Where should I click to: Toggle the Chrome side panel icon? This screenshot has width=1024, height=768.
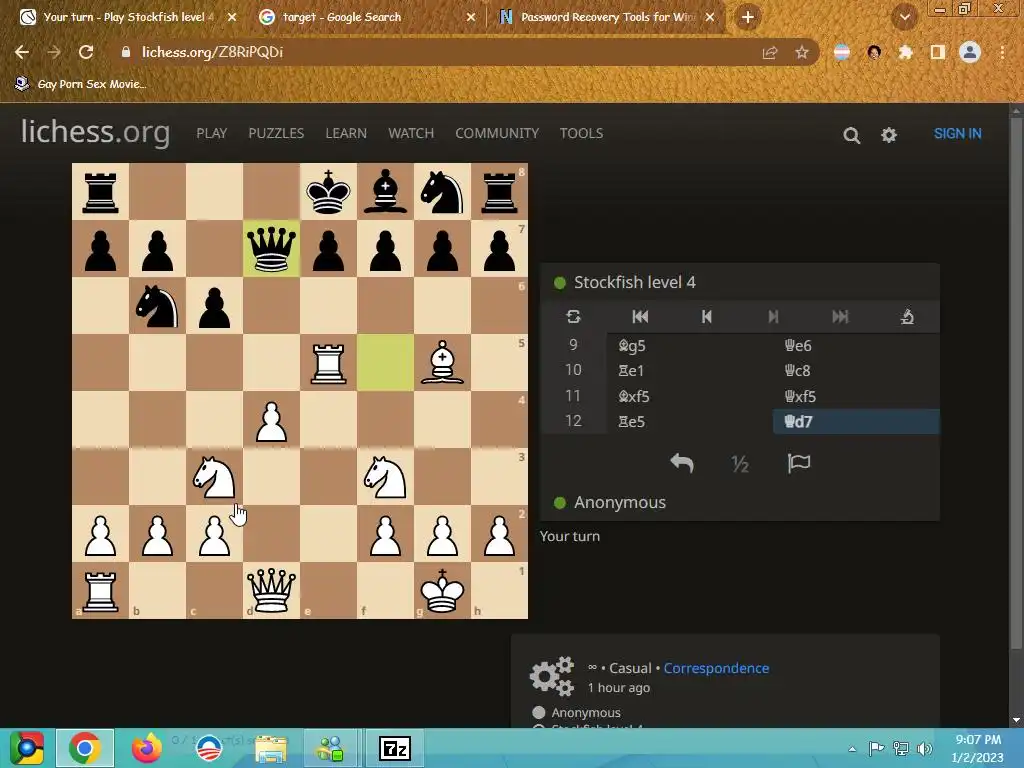(938, 52)
